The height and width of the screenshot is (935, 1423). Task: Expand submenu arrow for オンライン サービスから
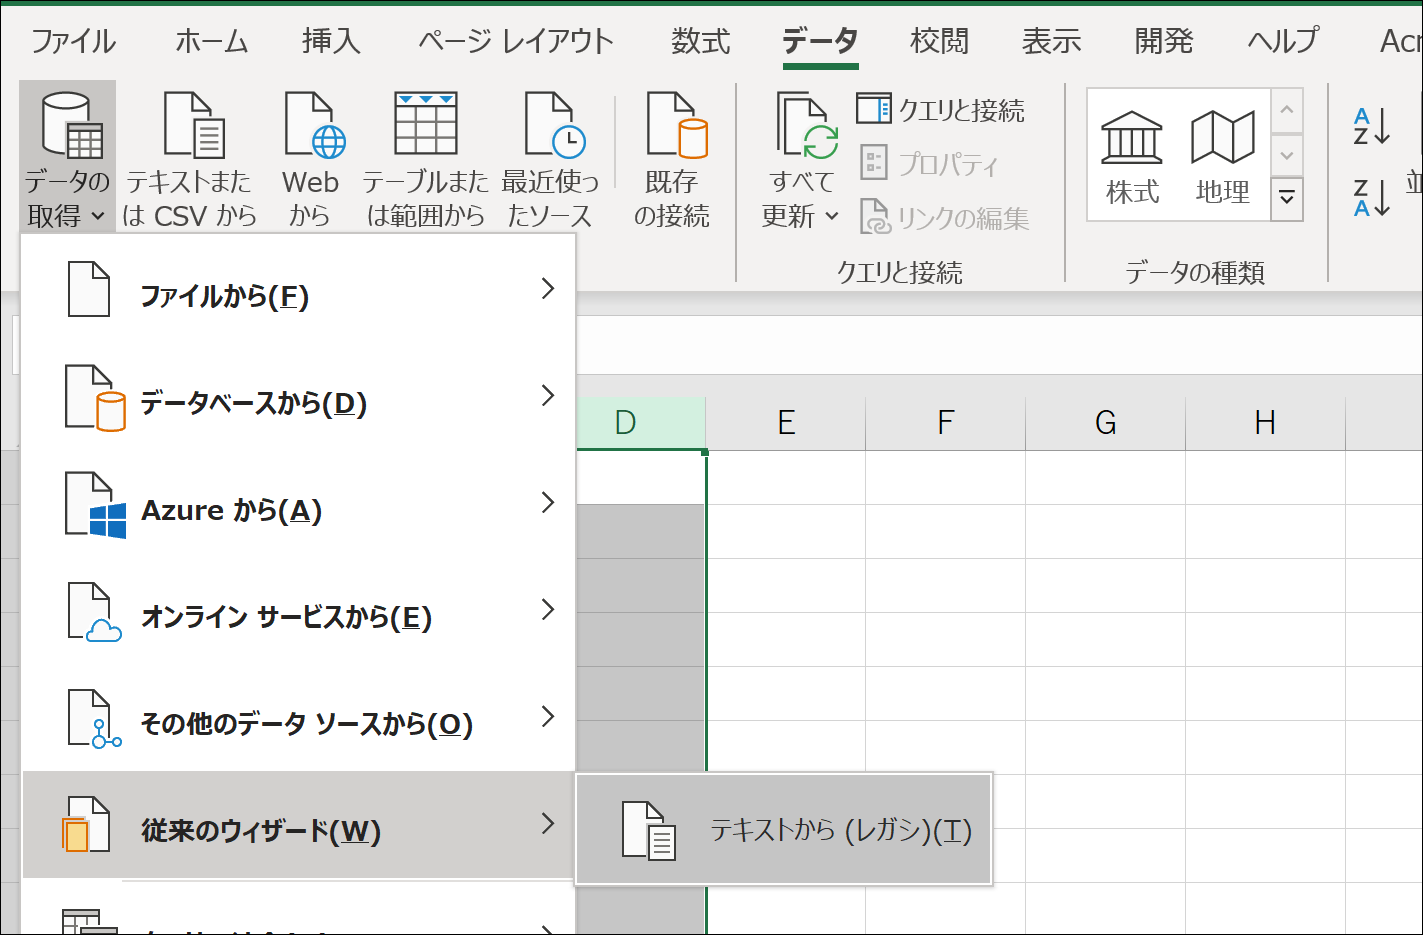click(x=547, y=610)
